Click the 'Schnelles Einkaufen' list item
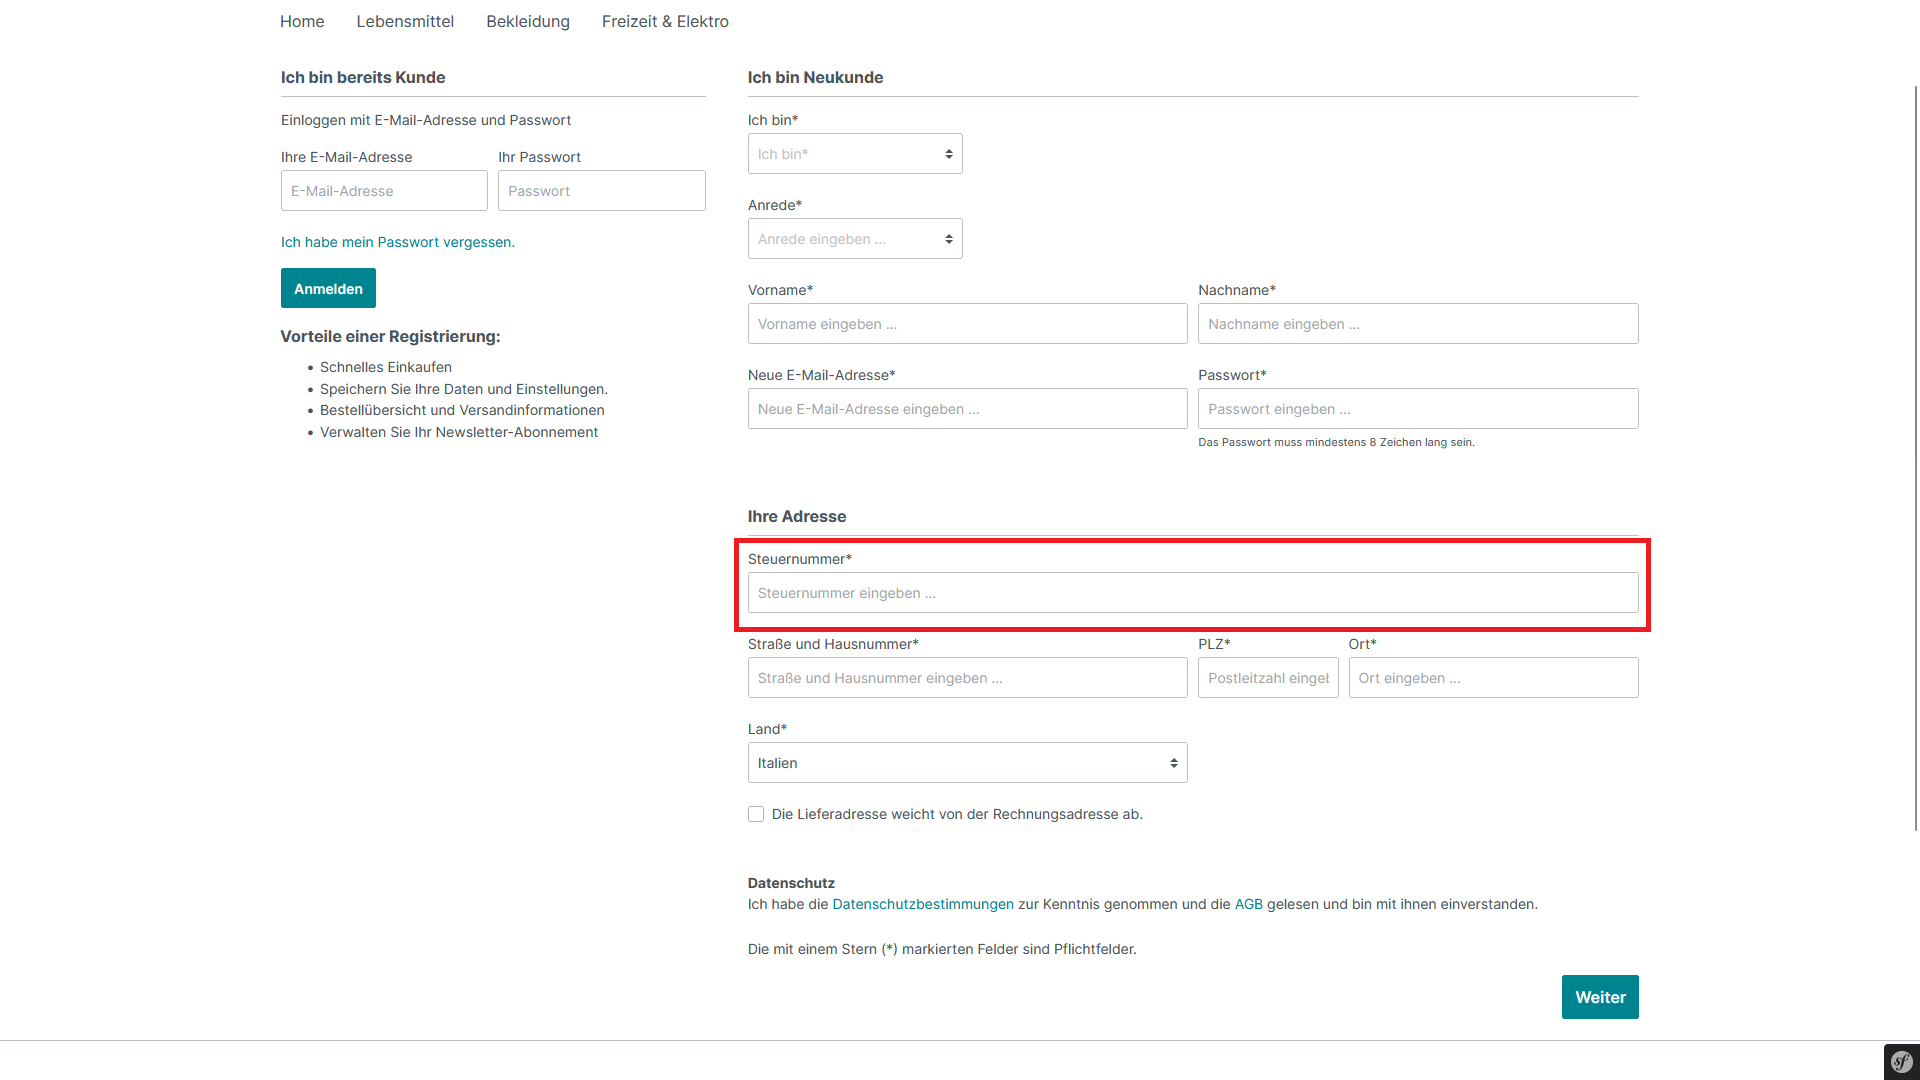Screen dimensions: 1920x1080 click(386, 367)
